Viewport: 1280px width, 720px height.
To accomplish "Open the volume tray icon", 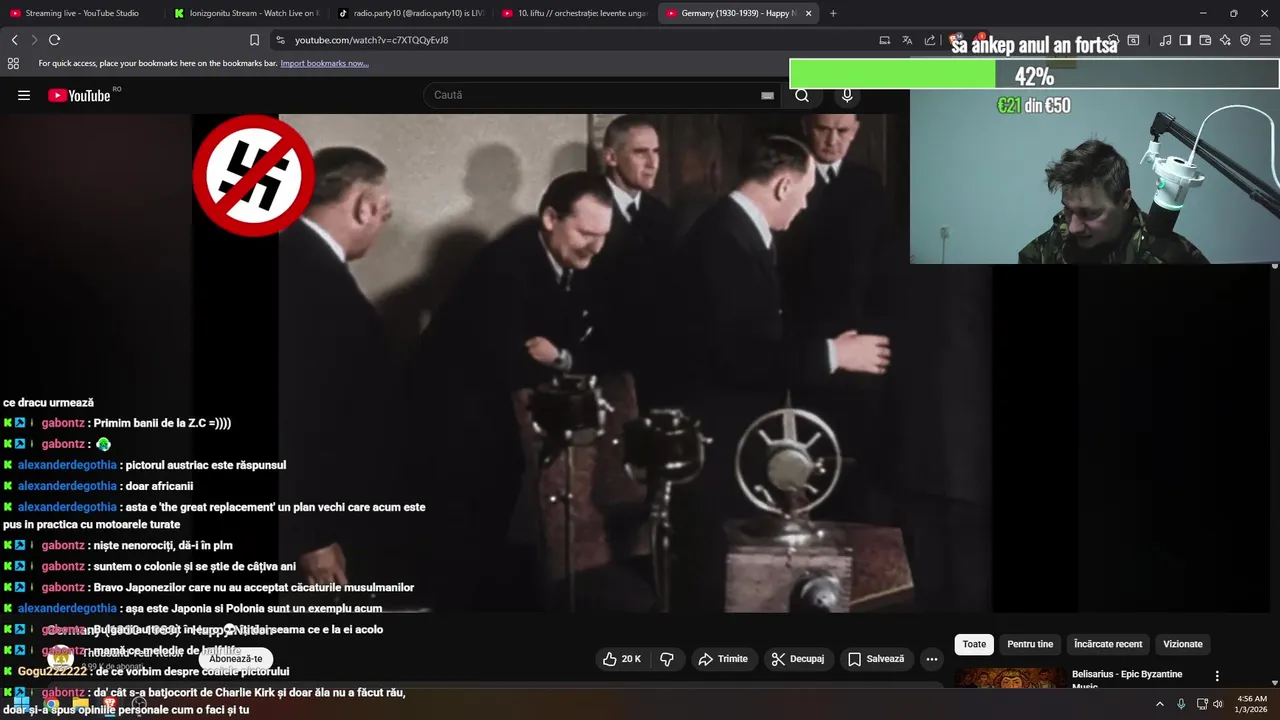I will click(1218, 704).
